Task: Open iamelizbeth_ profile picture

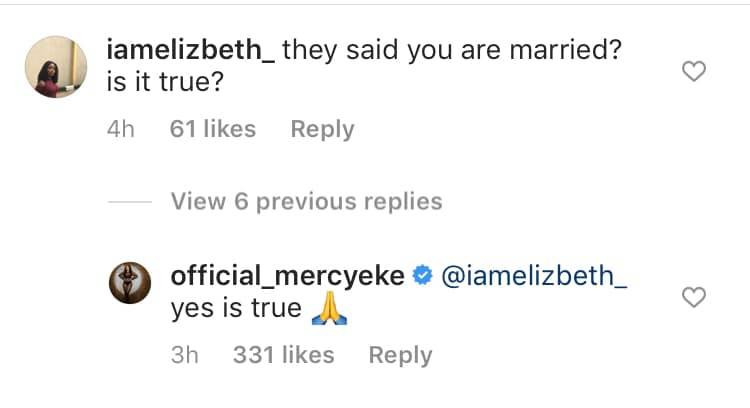Action: (55, 67)
